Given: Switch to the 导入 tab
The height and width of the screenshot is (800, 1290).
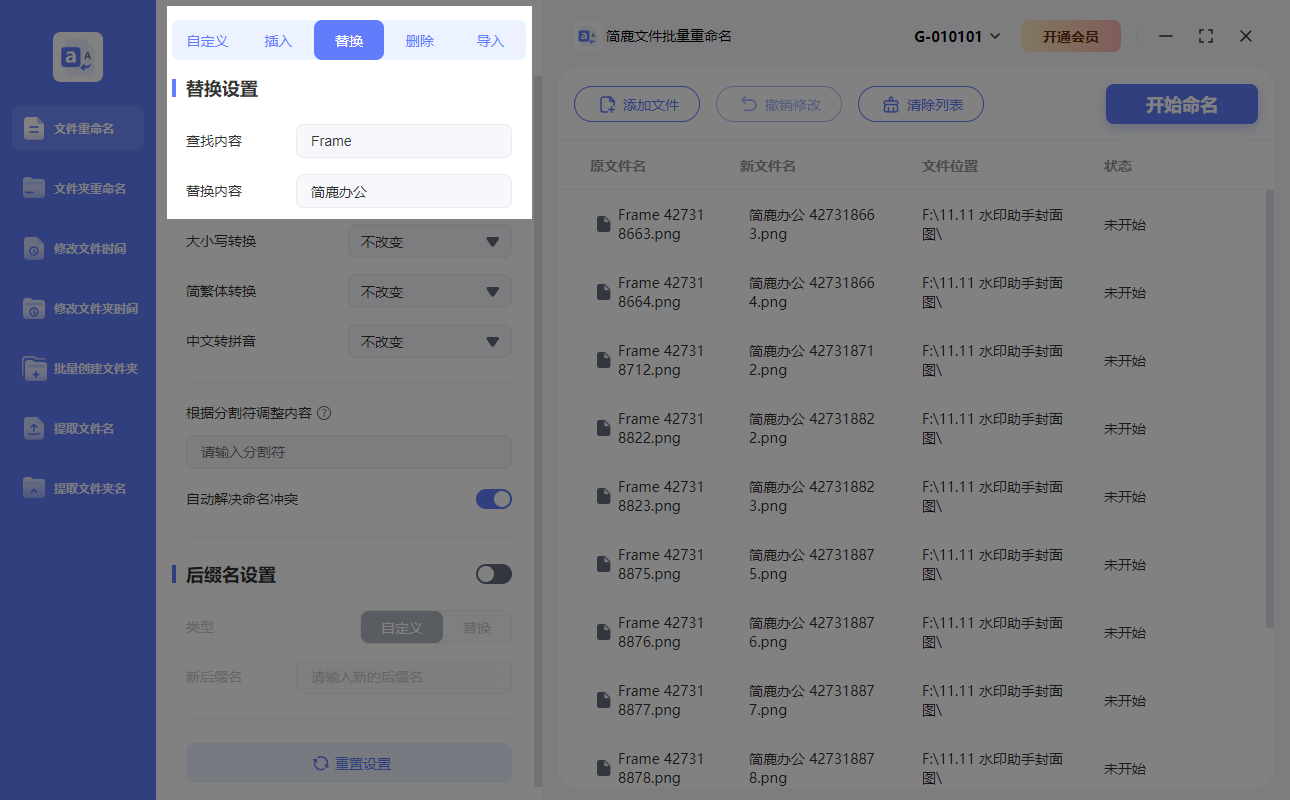Looking at the screenshot, I should pos(490,41).
